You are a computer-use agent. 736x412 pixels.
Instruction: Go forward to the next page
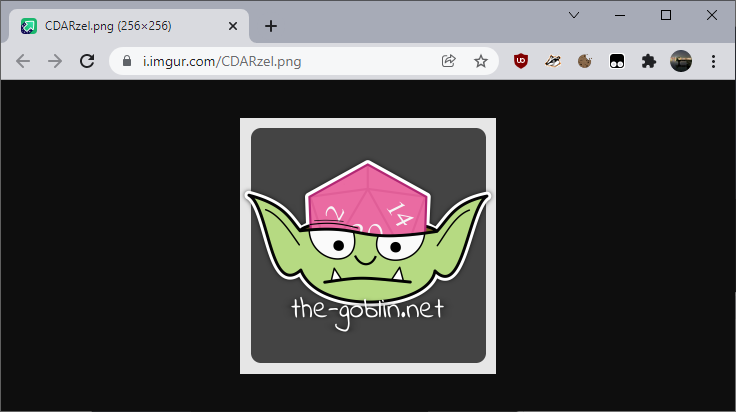pyautogui.click(x=55, y=61)
